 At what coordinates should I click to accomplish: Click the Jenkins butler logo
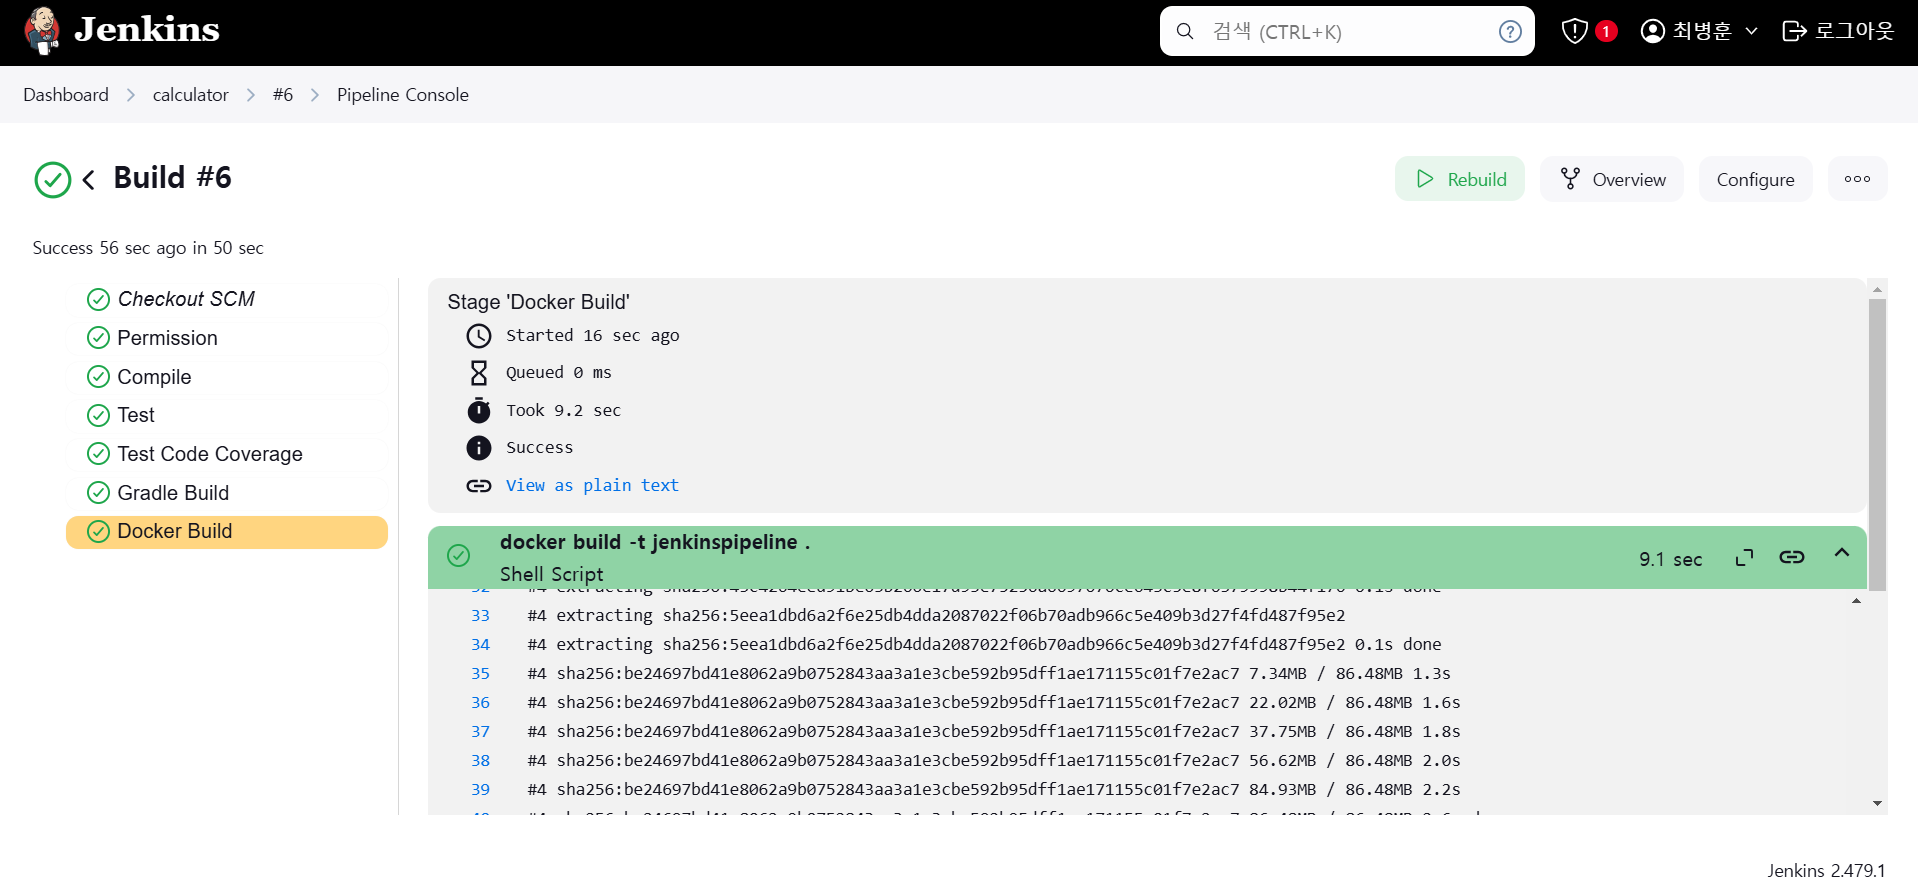[42, 30]
